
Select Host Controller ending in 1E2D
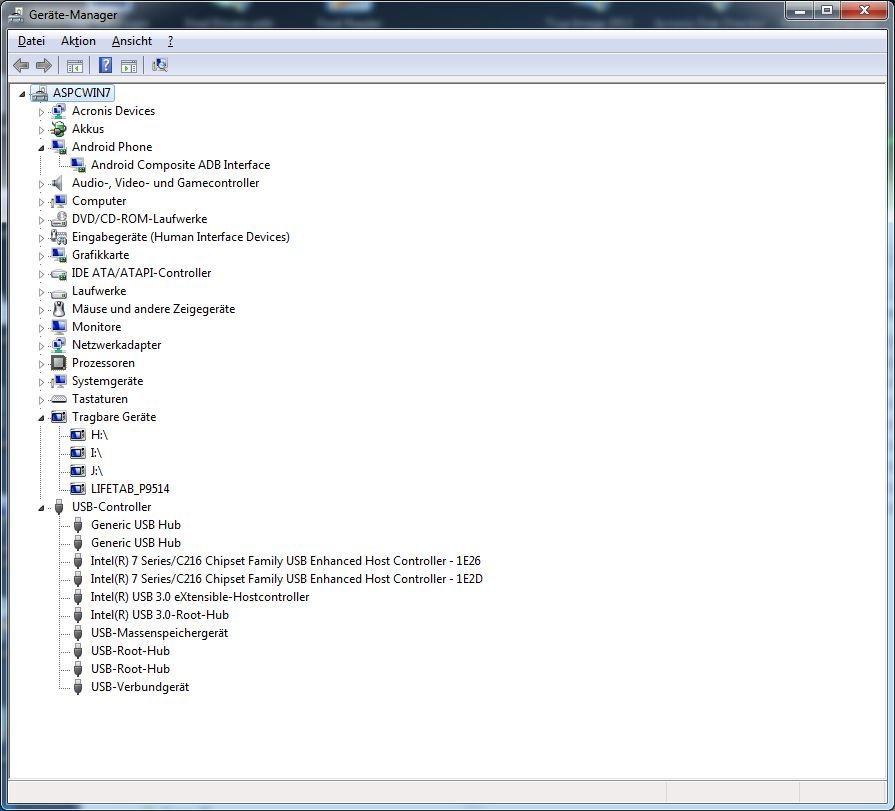tap(287, 579)
